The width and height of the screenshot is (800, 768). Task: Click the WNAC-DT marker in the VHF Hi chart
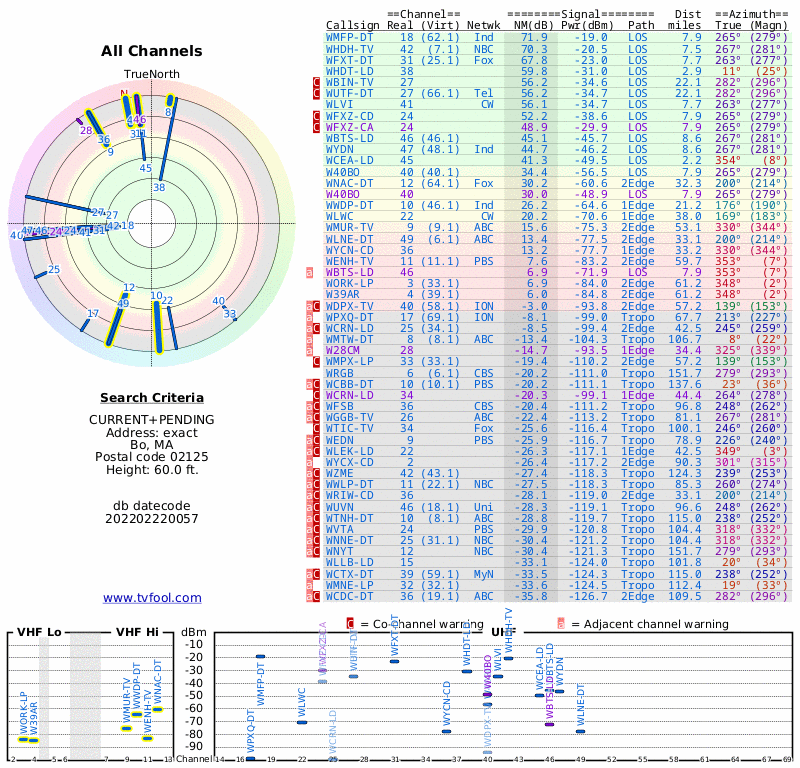tap(158, 709)
